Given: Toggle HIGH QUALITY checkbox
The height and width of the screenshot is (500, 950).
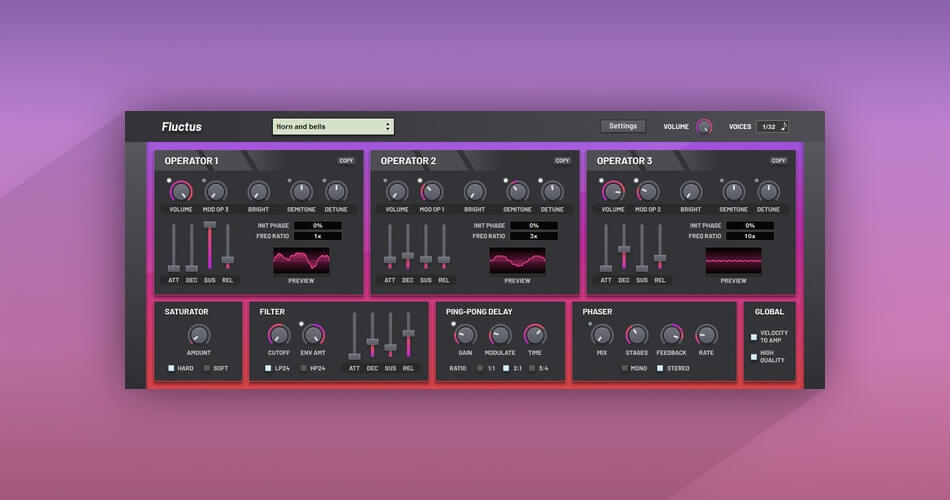Looking at the screenshot, I should click(x=754, y=357).
